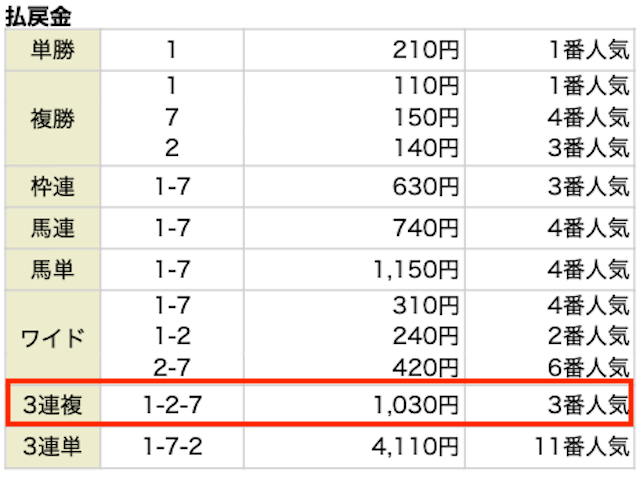Click the 1,150円 exacta payout
This screenshot has height=477, width=640.
click(x=416, y=270)
